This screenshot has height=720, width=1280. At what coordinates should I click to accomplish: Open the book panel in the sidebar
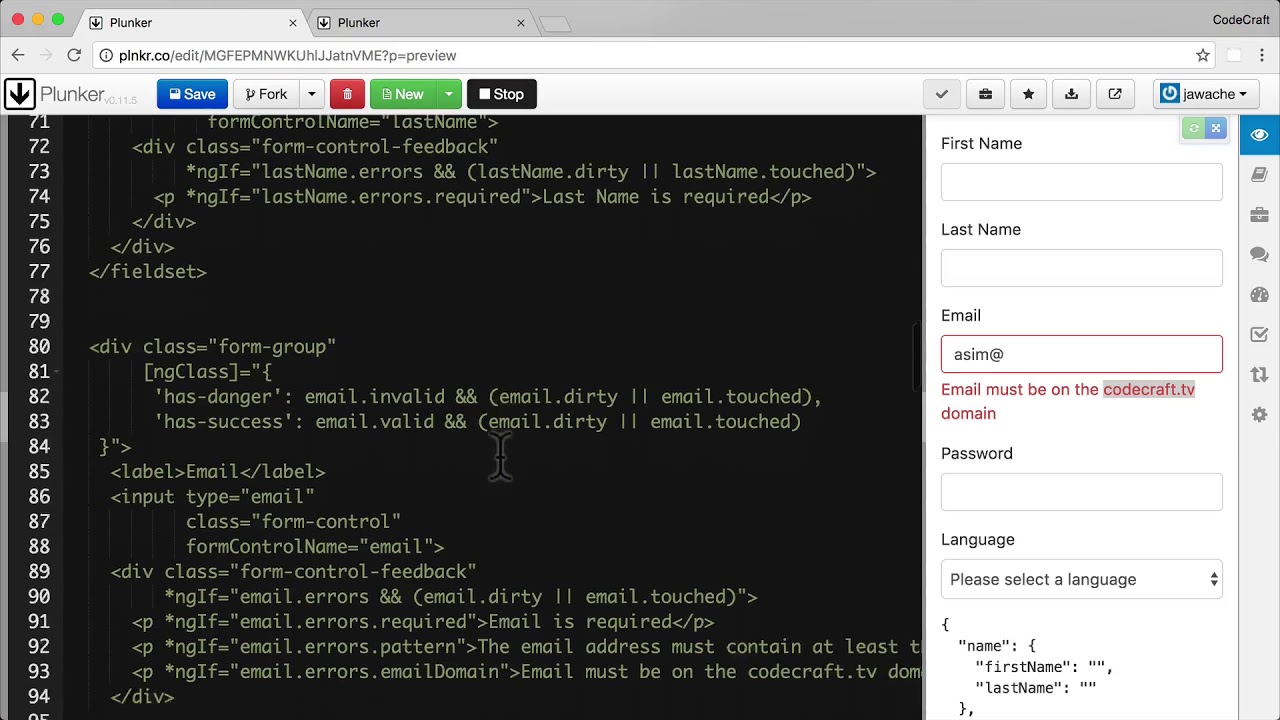pos(1259,175)
